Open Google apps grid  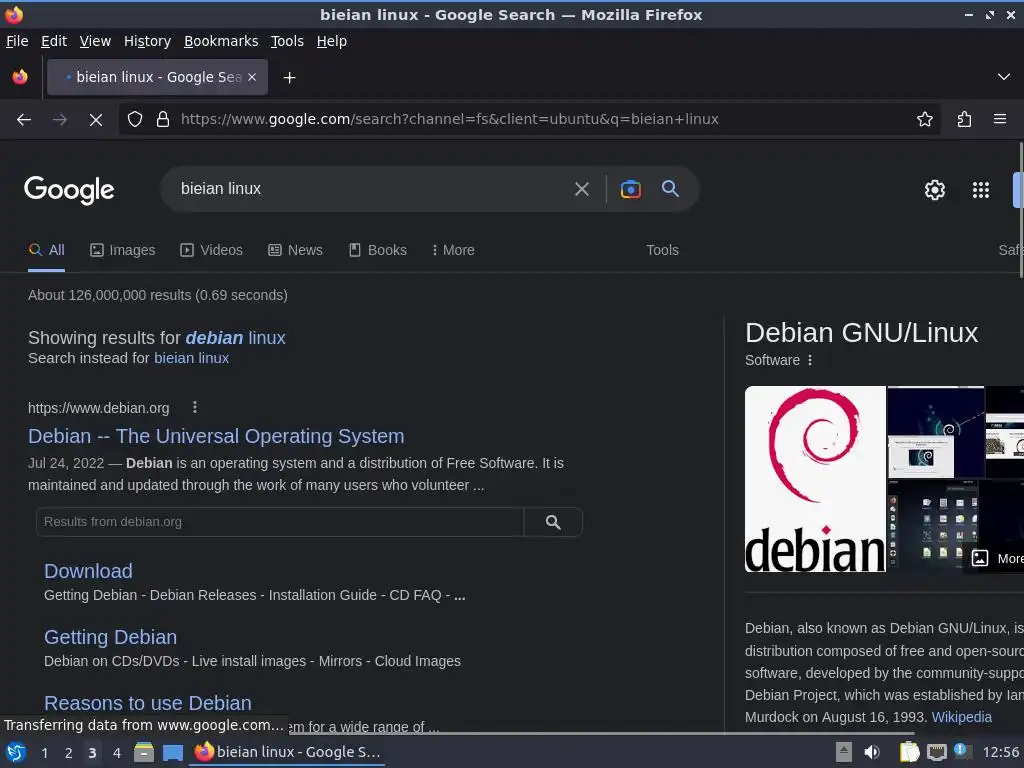point(981,190)
